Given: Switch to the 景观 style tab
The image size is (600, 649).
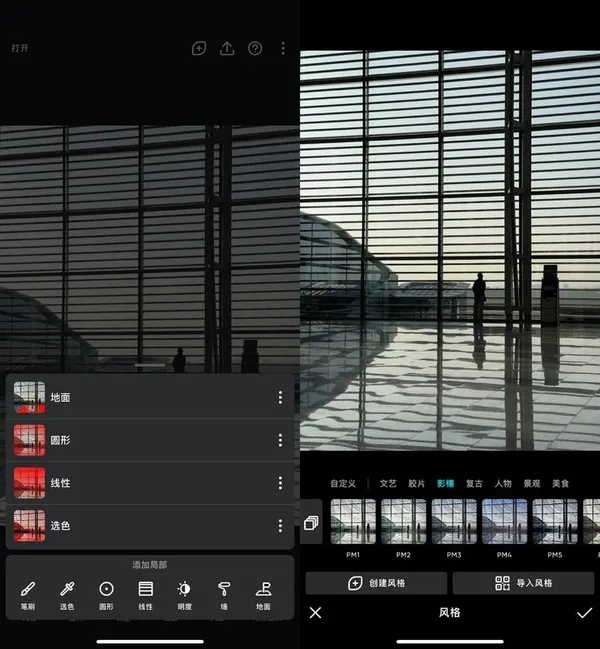Looking at the screenshot, I should (532, 483).
